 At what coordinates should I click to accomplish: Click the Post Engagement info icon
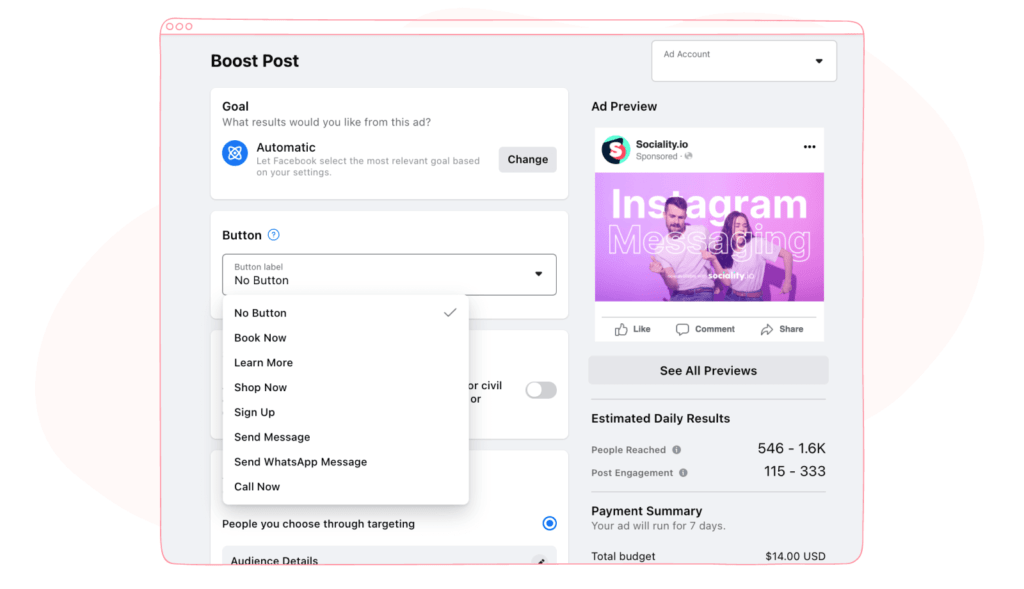683,473
